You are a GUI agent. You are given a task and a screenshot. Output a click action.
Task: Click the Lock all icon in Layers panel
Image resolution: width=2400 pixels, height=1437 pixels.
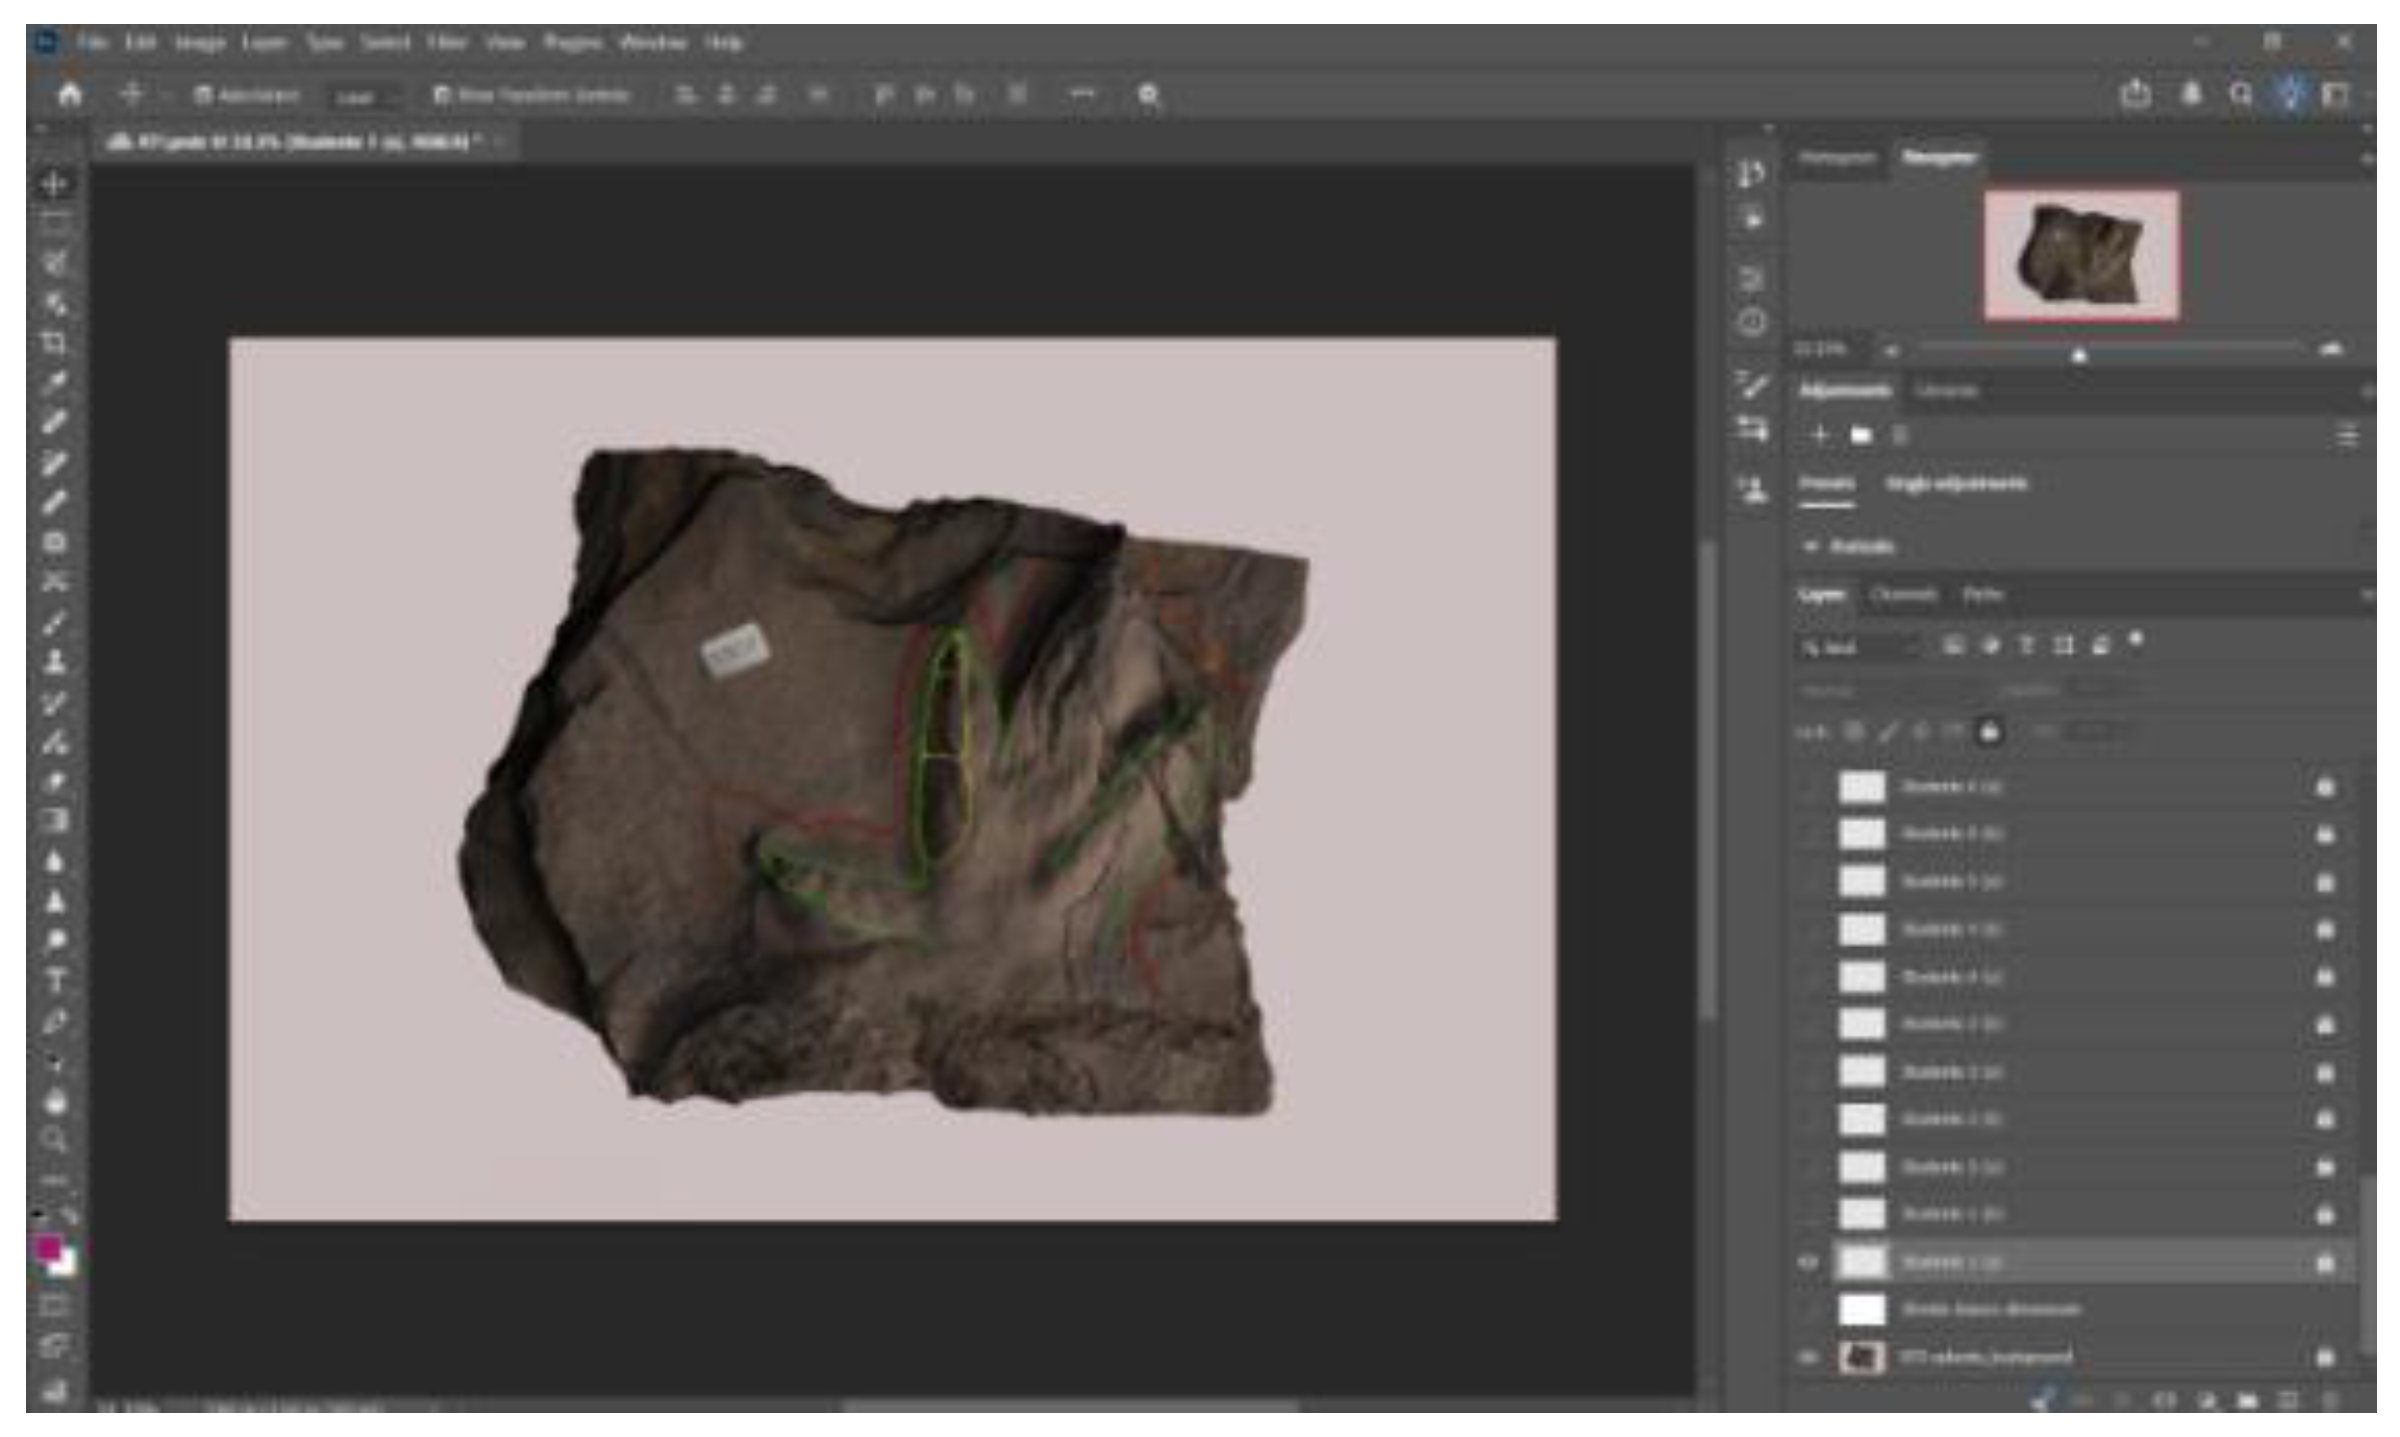pyautogui.click(x=1989, y=733)
